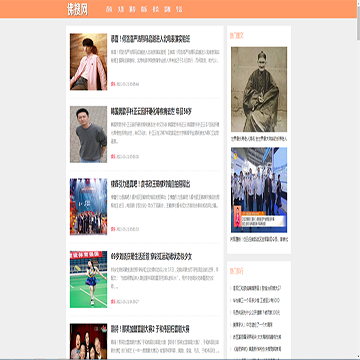Open thumbnail of man in gray sweater
The width and height of the screenshot is (360, 360).
(x=88, y=134)
